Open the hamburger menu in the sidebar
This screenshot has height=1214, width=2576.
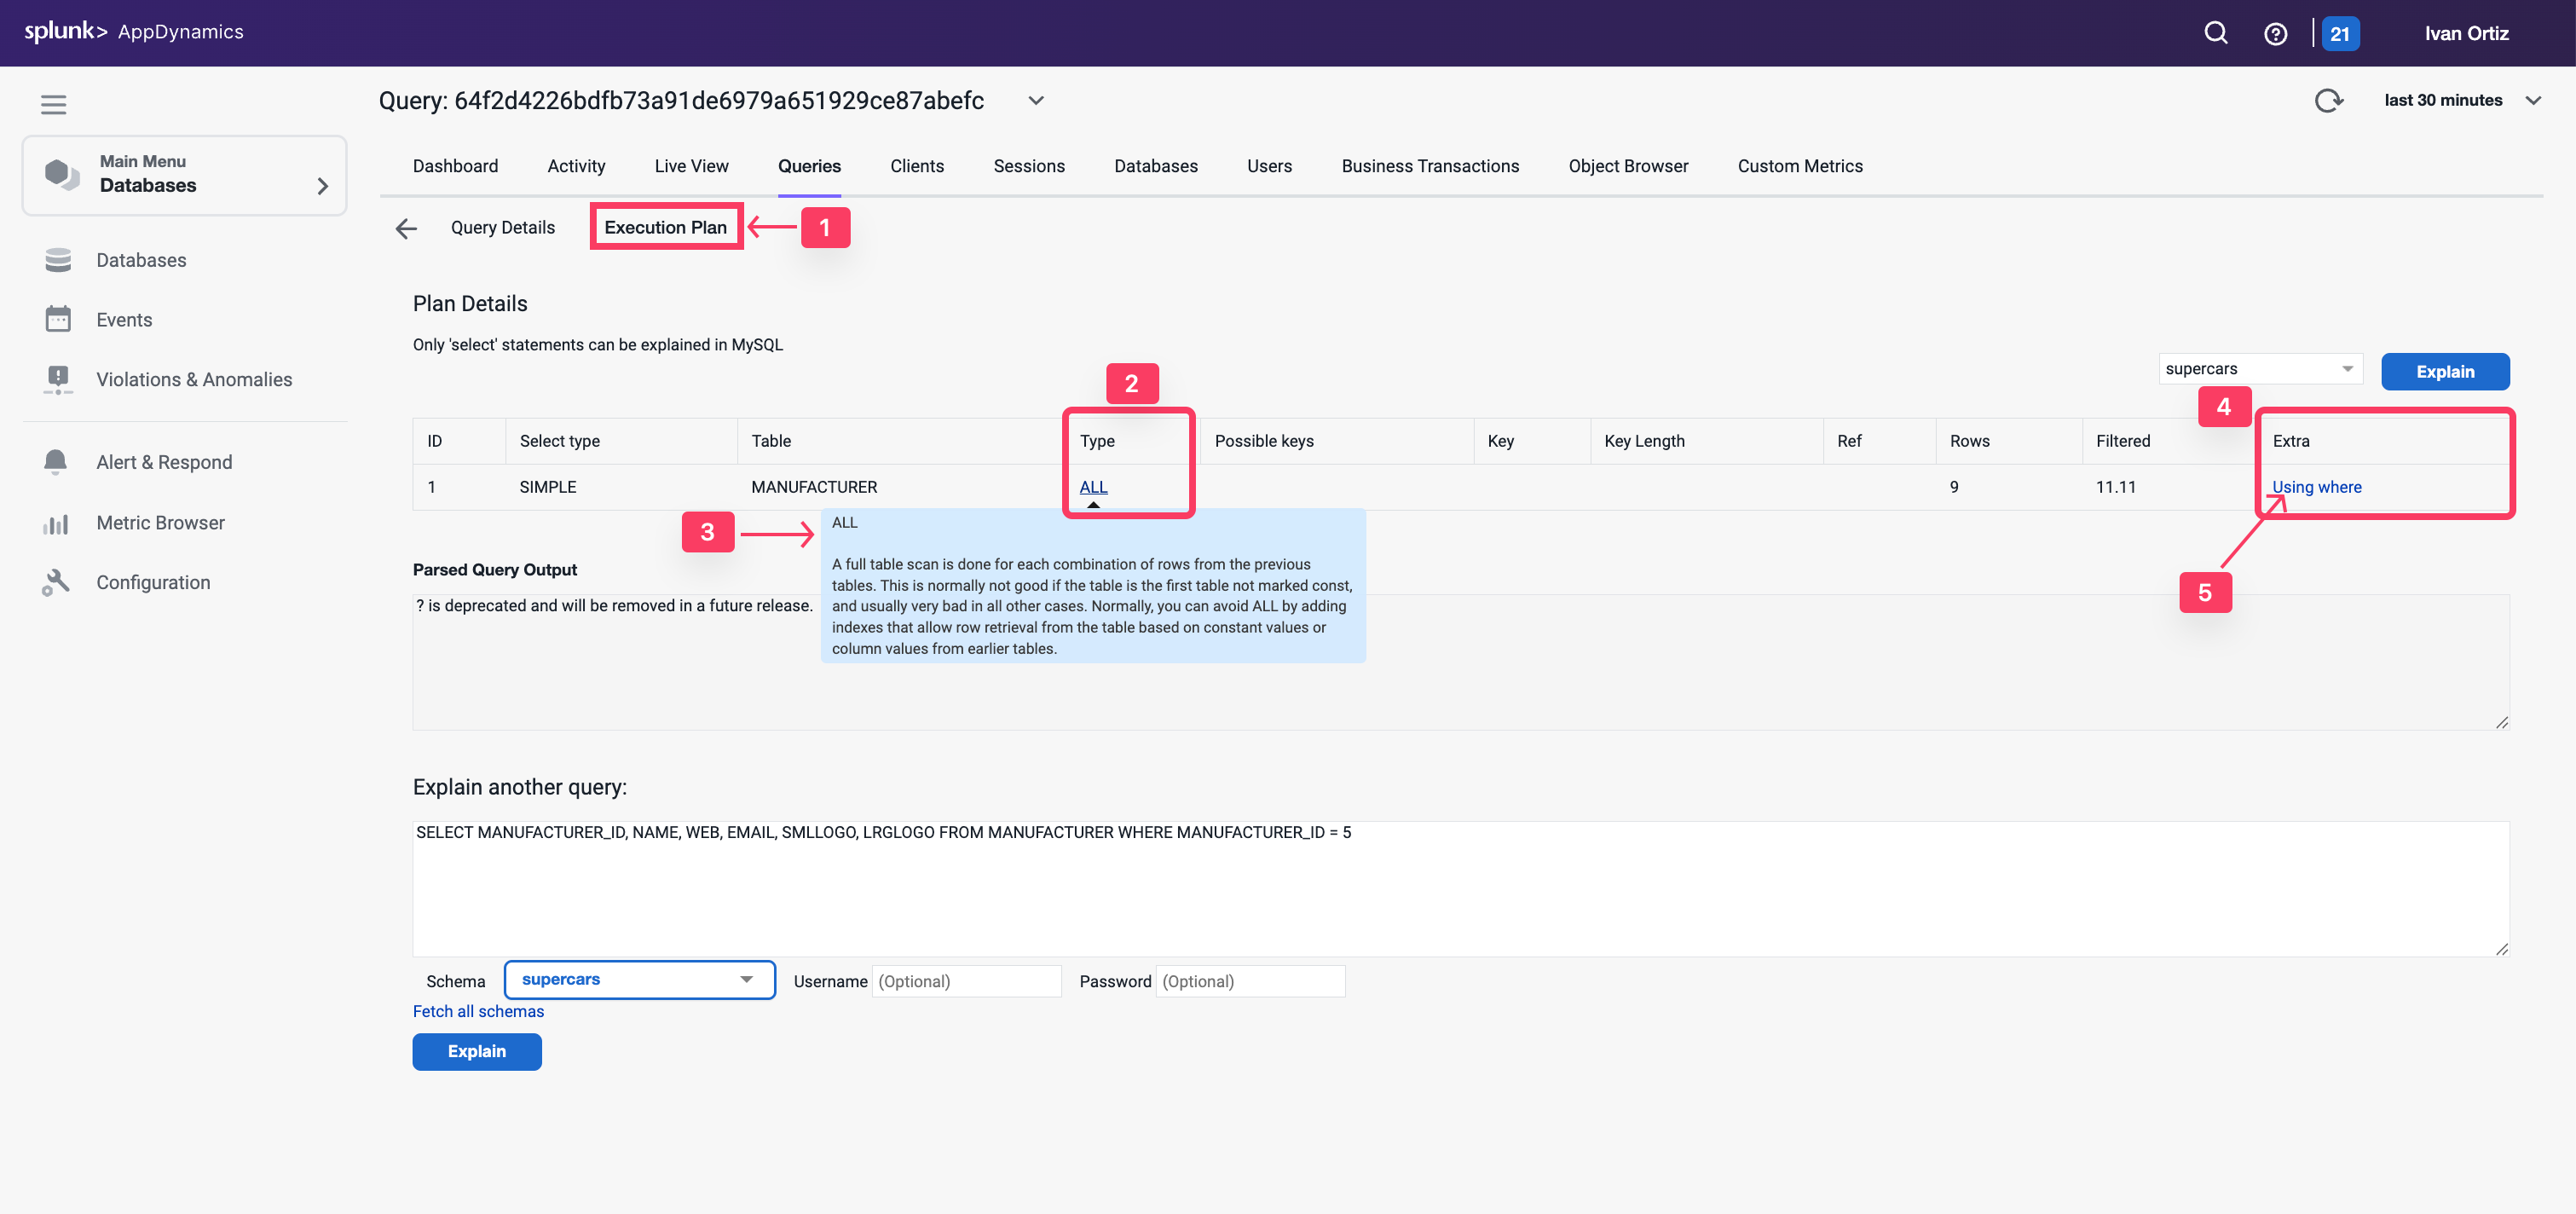click(x=53, y=104)
